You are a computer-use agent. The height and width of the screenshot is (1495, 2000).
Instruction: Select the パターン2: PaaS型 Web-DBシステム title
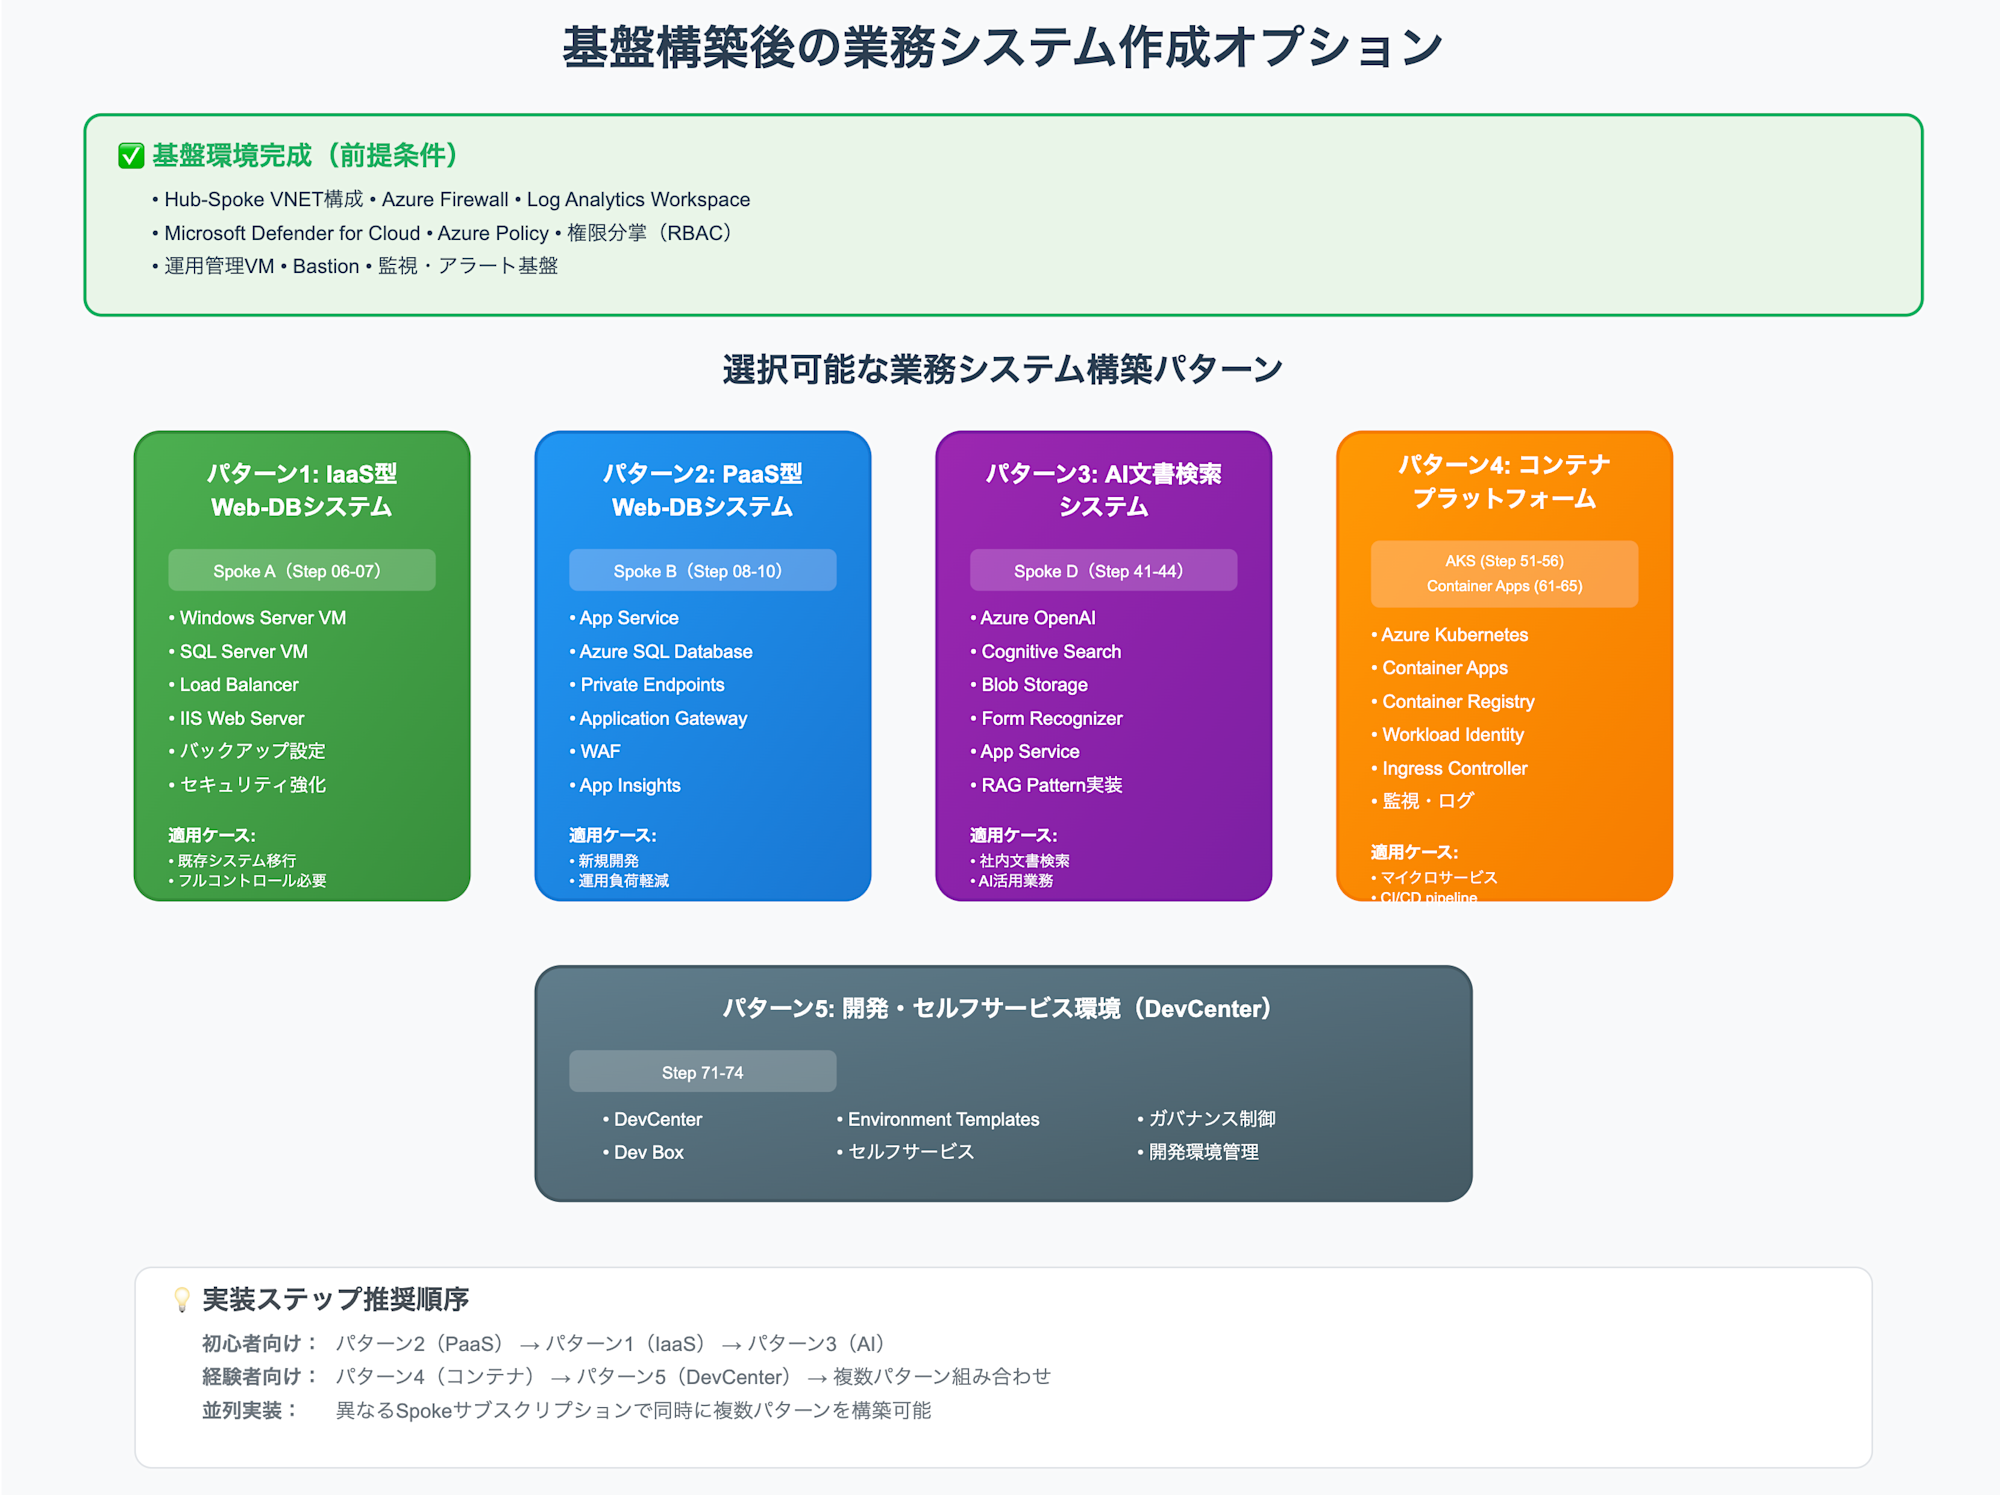coord(703,490)
